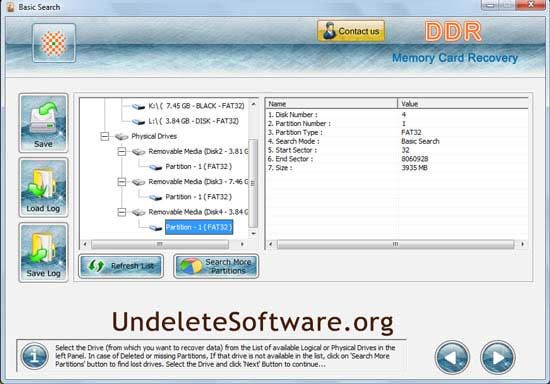Image resolution: width=550 pixels, height=384 pixels.
Task: Click the 'Basic Search' value cell
Action: (x=420, y=141)
